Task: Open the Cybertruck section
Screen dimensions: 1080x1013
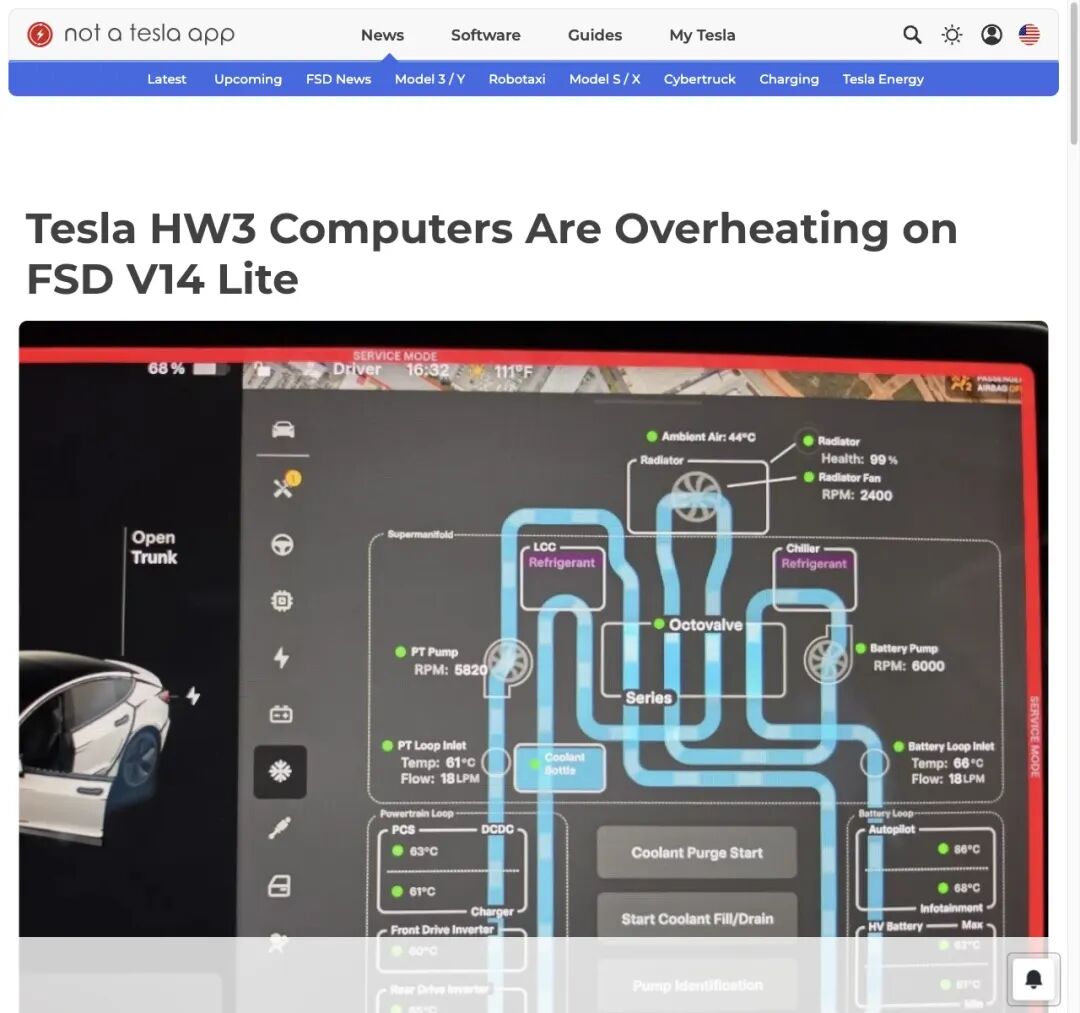Action: (x=699, y=79)
